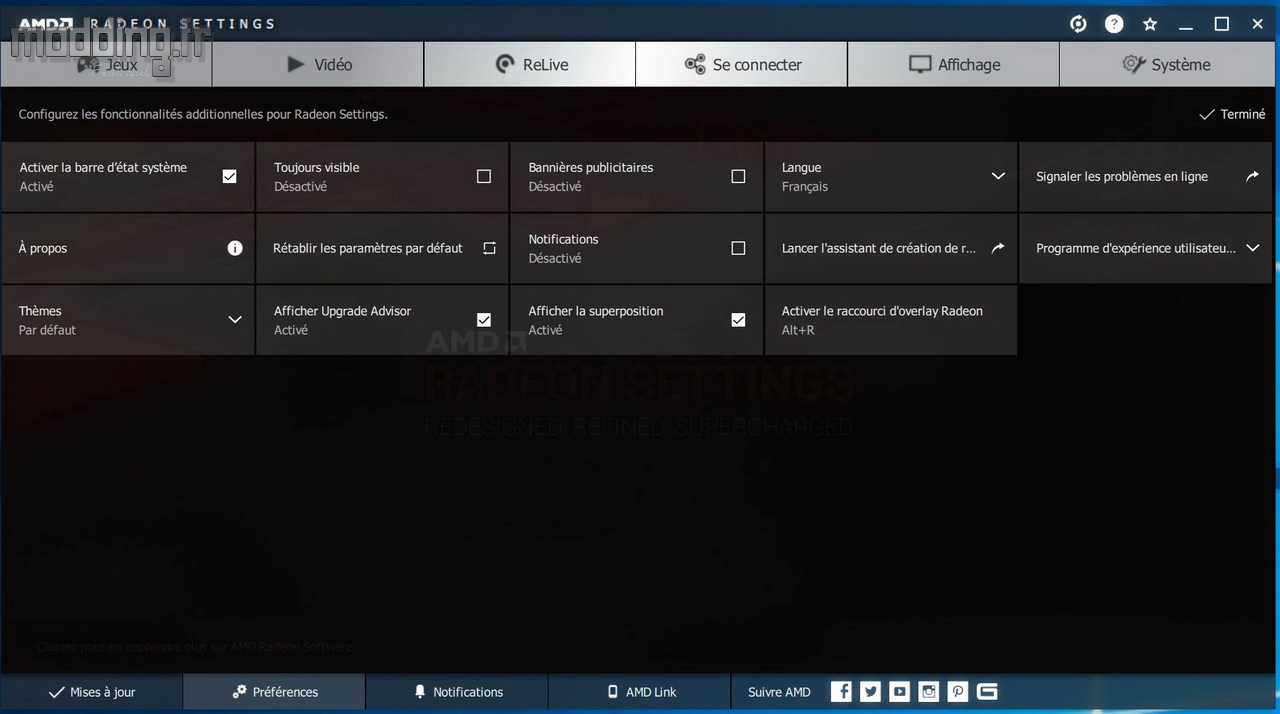Open the Facebook social icon
The image size is (1280, 714).
click(842, 691)
